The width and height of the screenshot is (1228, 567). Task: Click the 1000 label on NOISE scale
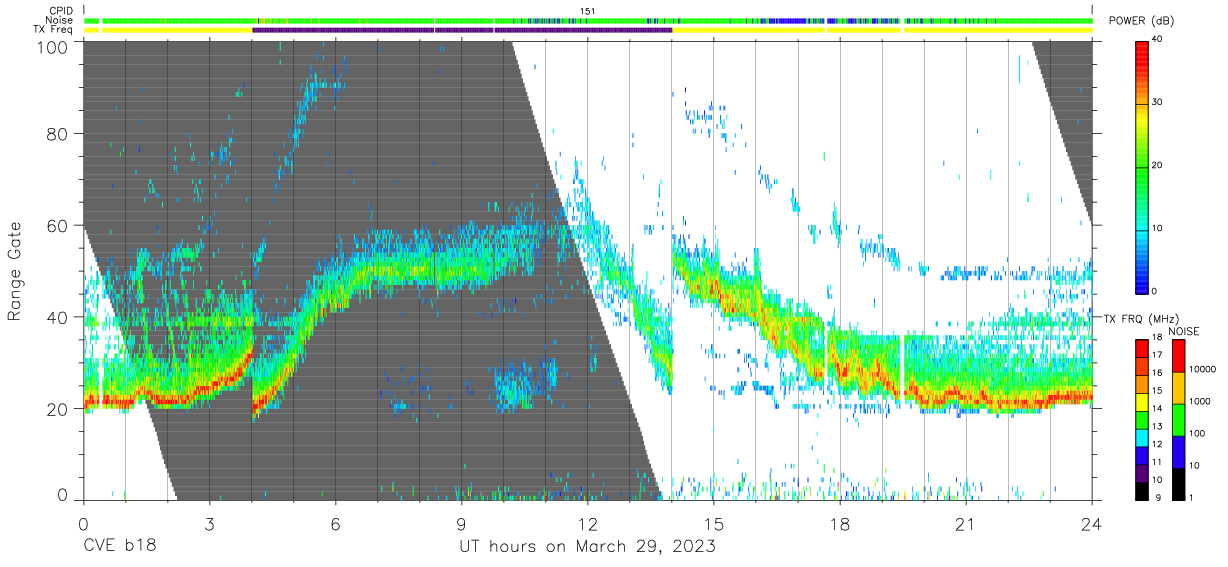(x=1199, y=402)
